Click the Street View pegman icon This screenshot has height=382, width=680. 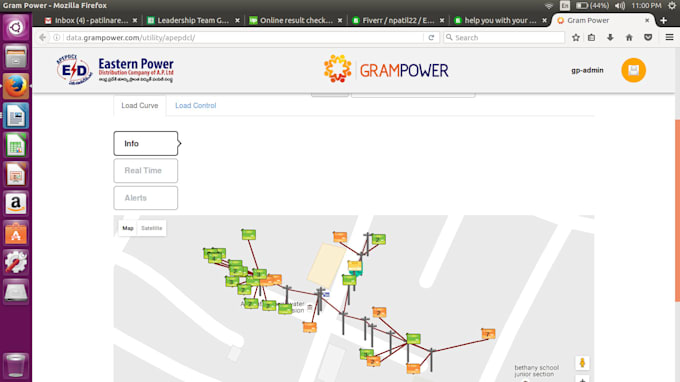(582, 362)
